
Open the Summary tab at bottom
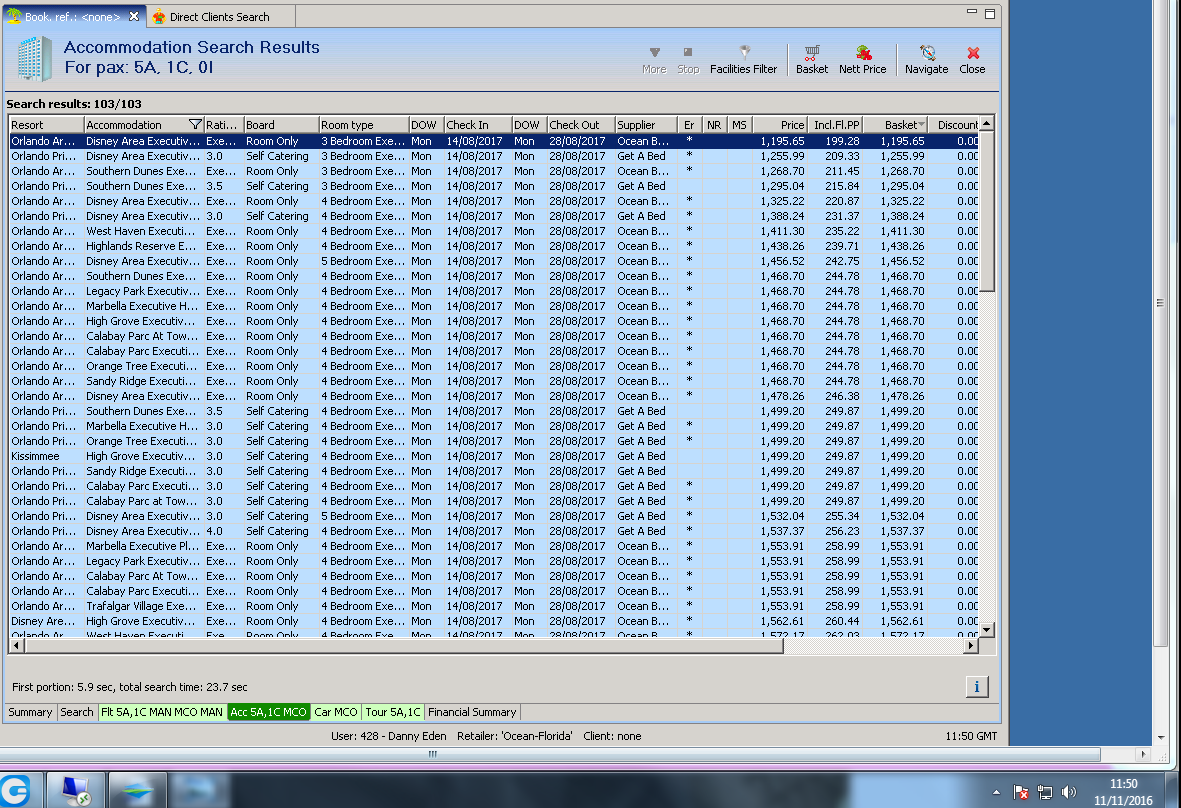pyautogui.click(x=30, y=712)
